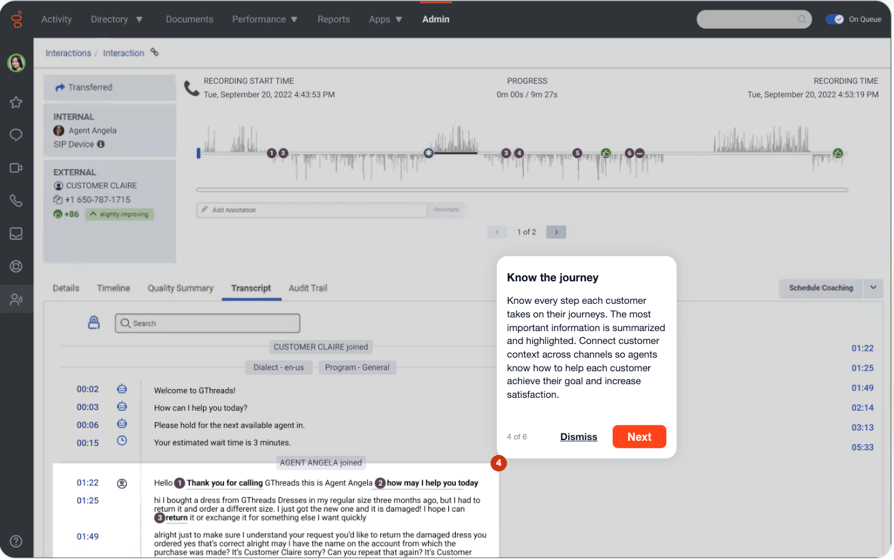The image size is (894, 560).
Task: Open the Activity menu
Action: [x=56, y=19]
